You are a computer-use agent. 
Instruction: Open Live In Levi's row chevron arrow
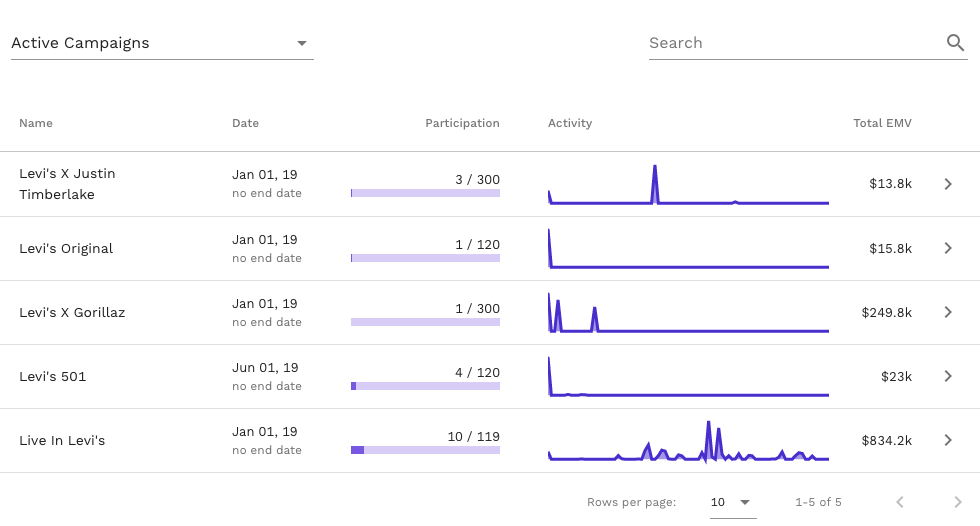pyautogui.click(x=948, y=440)
